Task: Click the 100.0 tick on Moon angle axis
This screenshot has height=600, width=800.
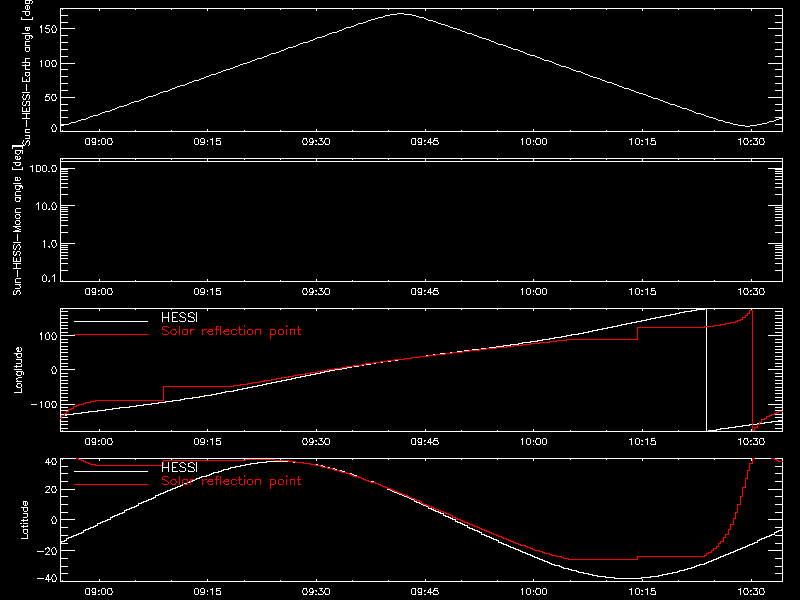Action: tap(43, 168)
